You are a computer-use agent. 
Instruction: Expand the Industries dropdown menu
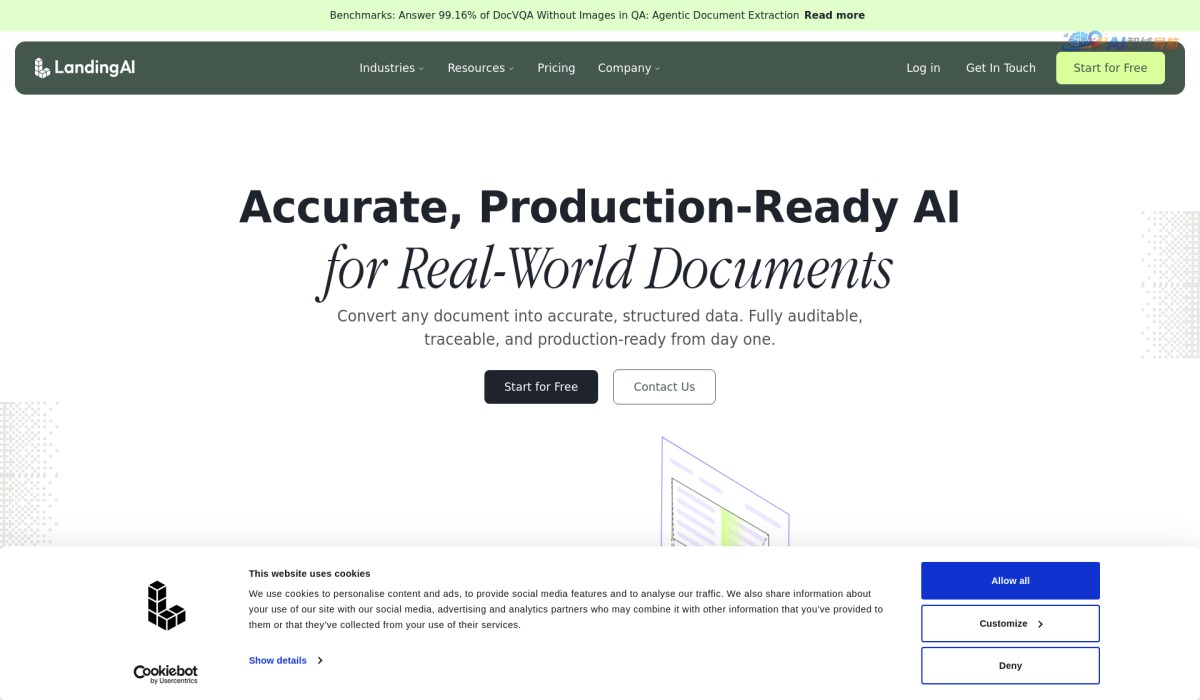[391, 68]
